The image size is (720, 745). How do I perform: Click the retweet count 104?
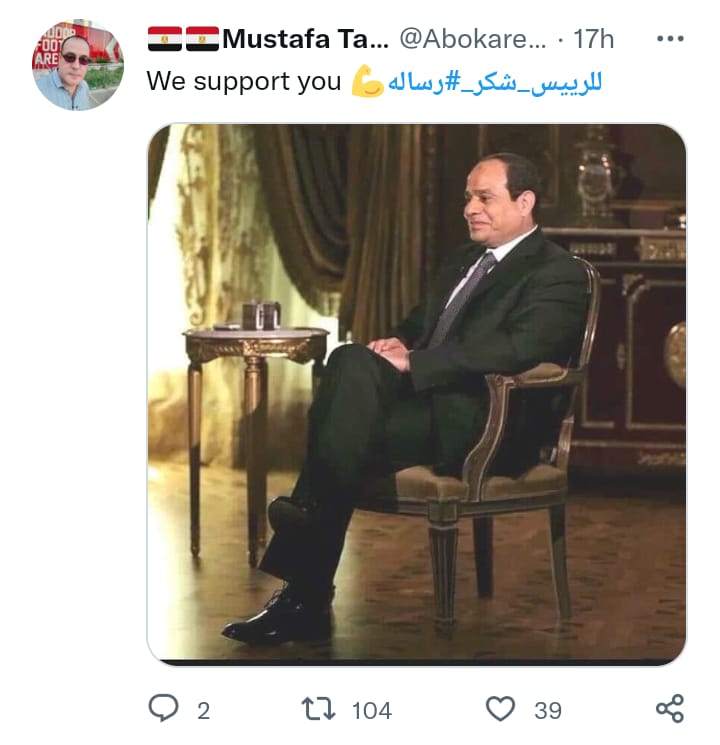point(372,711)
